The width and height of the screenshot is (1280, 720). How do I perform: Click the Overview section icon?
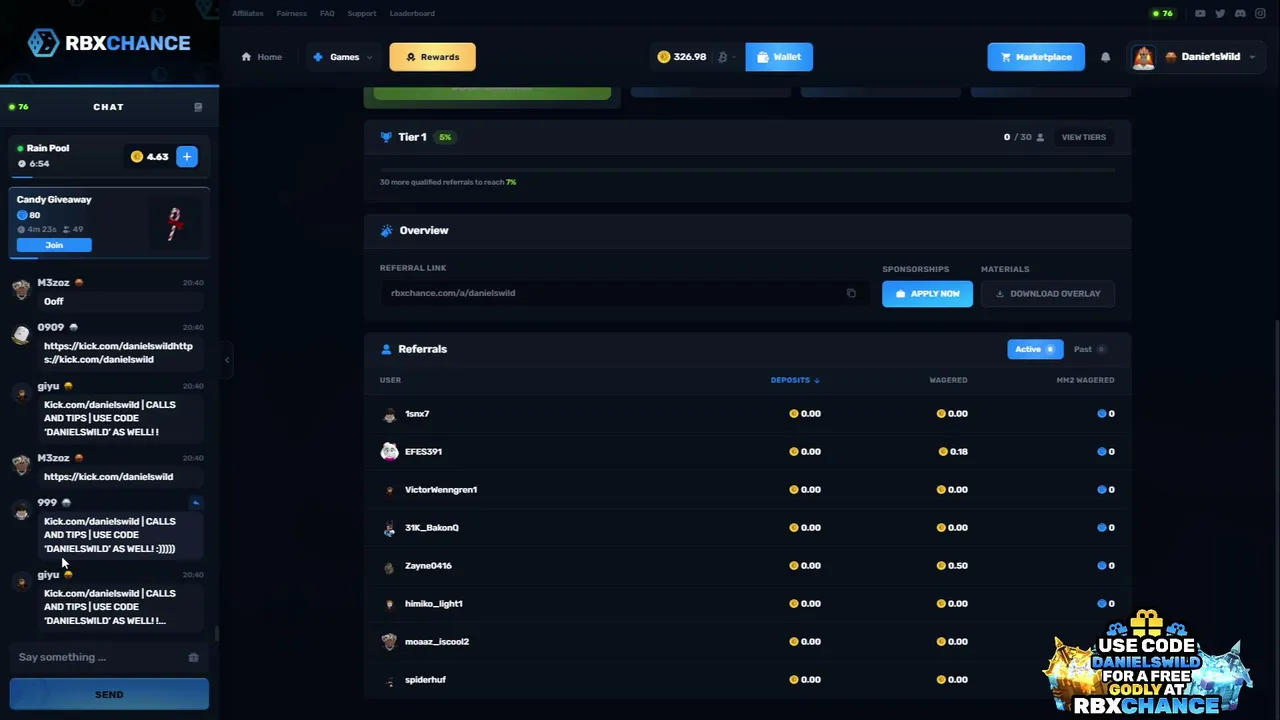(386, 231)
